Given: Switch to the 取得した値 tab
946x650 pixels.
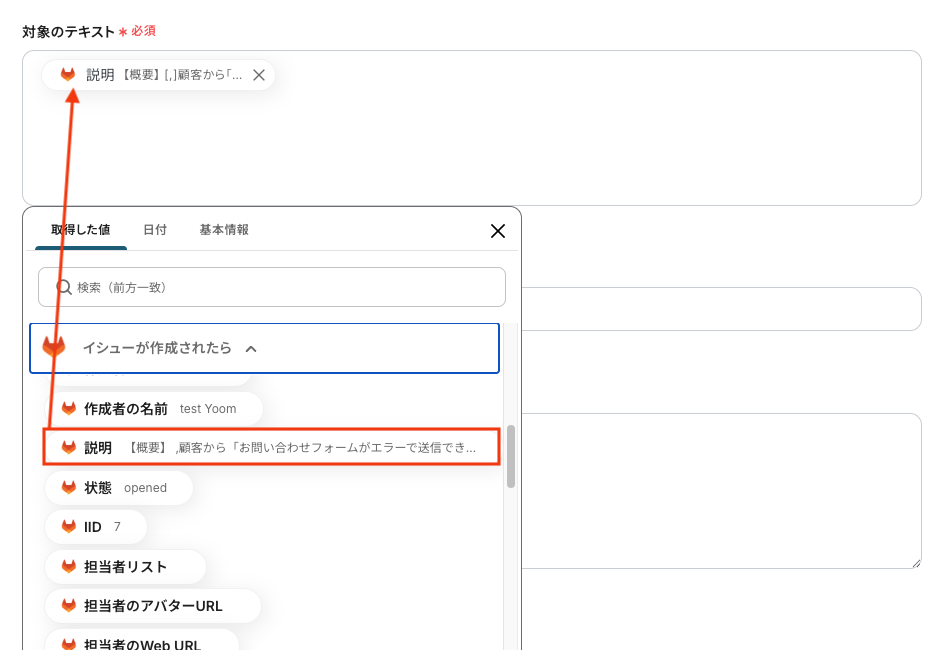Looking at the screenshot, I should point(81,230).
